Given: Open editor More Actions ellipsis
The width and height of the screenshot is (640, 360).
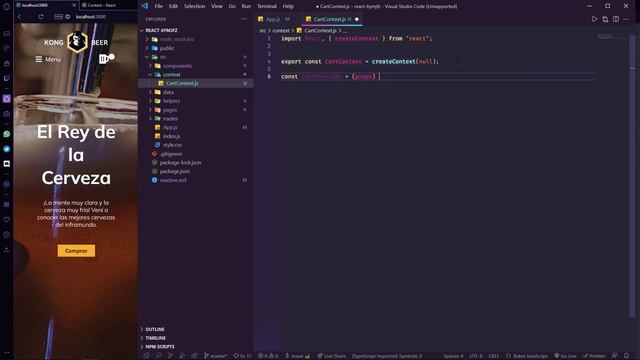Looking at the screenshot, I should (x=627, y=19).
